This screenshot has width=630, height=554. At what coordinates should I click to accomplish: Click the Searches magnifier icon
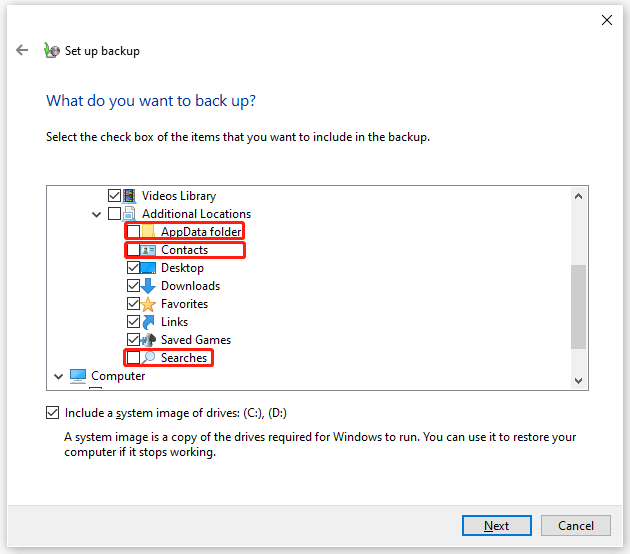coord(150,358)
